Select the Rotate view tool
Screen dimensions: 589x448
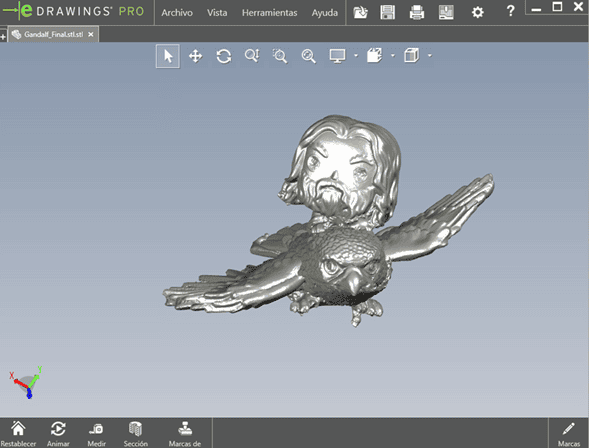[x=224, y=56]
